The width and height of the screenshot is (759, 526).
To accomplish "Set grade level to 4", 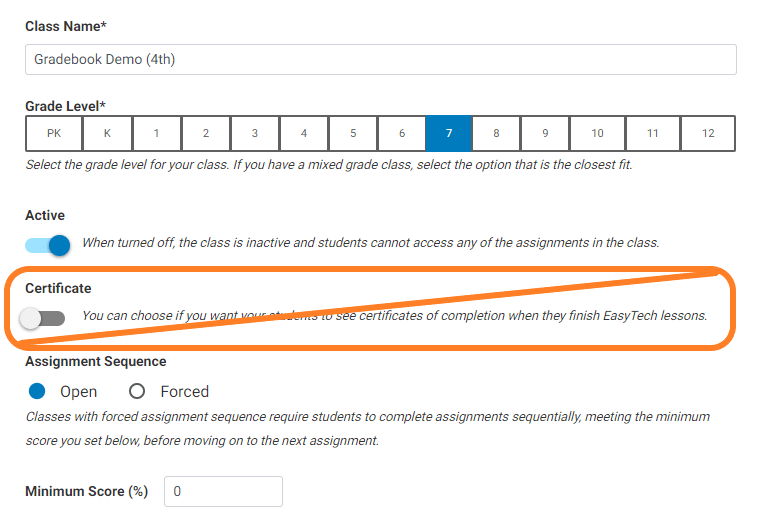I will point(304,133).
